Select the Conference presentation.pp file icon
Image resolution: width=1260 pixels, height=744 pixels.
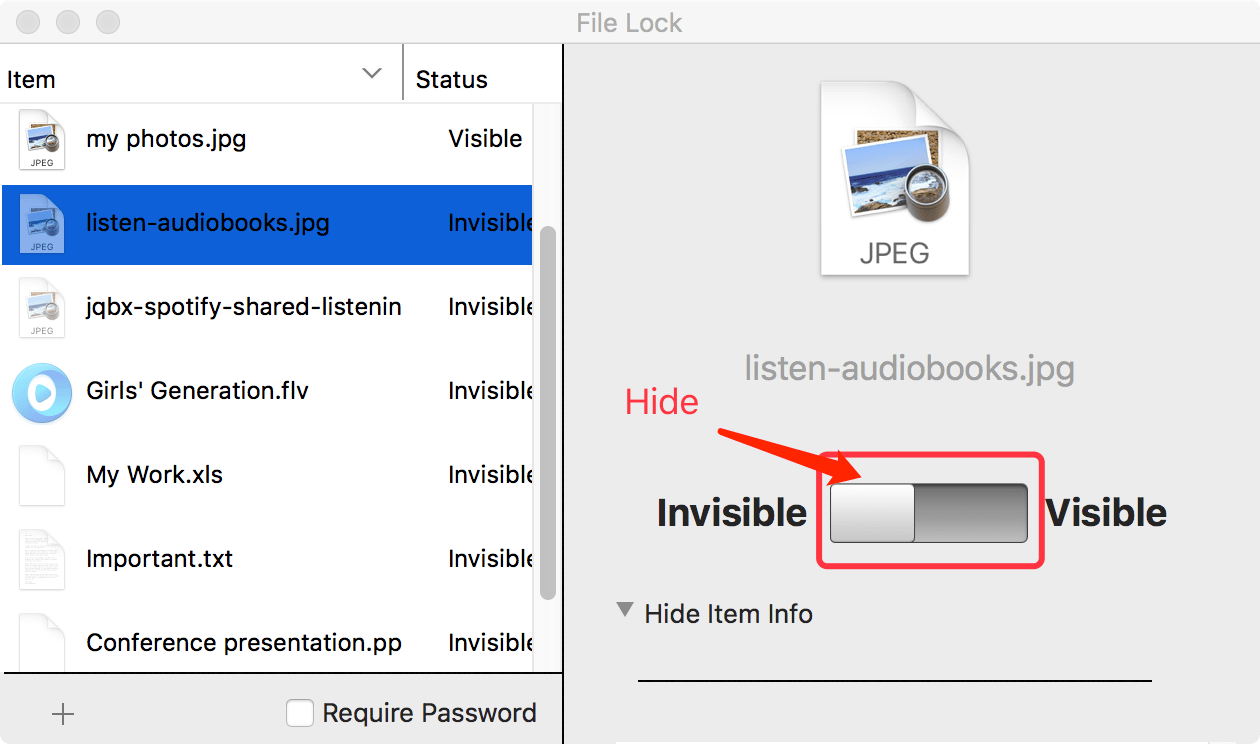(x=42, y=640)
